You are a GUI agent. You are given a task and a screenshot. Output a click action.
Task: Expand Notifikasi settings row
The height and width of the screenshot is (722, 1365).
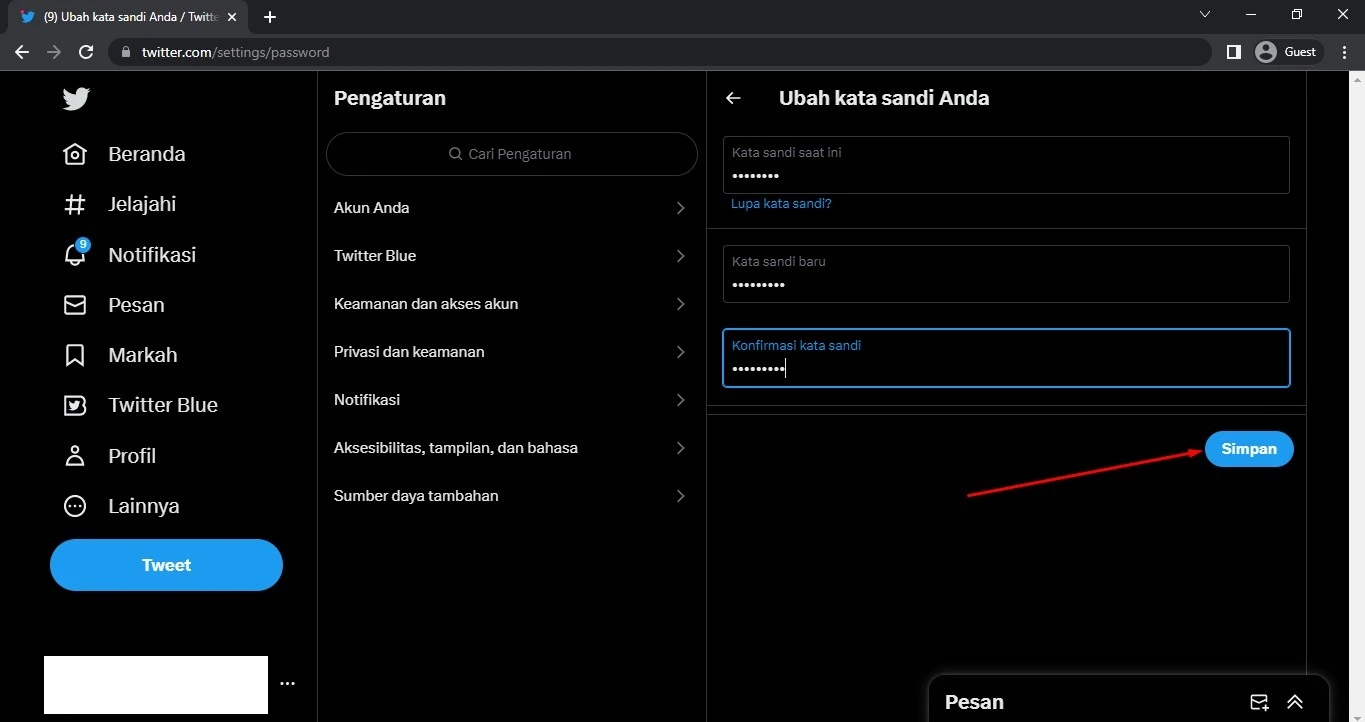tap(511, 400)
